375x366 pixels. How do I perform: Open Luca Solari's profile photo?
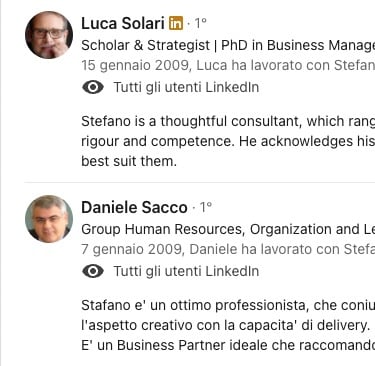coord(49,35)
